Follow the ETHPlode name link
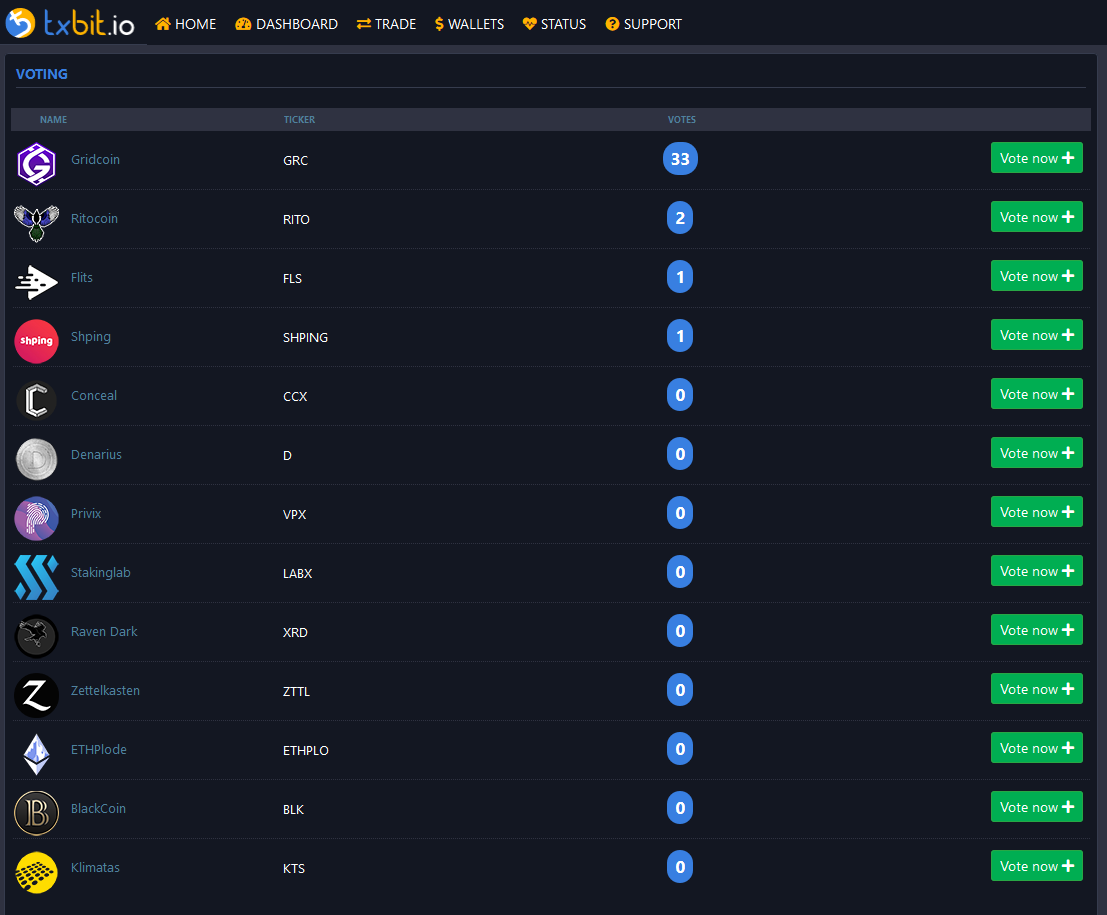The image size is (1107, 915). pyautogui.click(x=99, y=749)
